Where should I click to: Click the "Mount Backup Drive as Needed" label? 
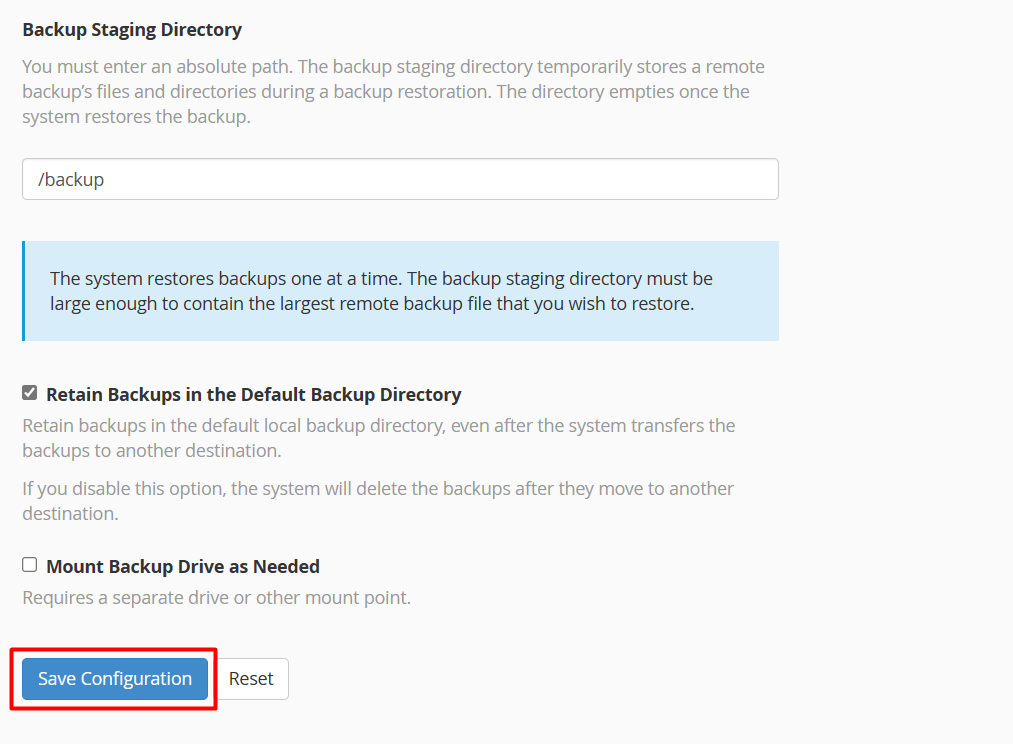(183, 567)
